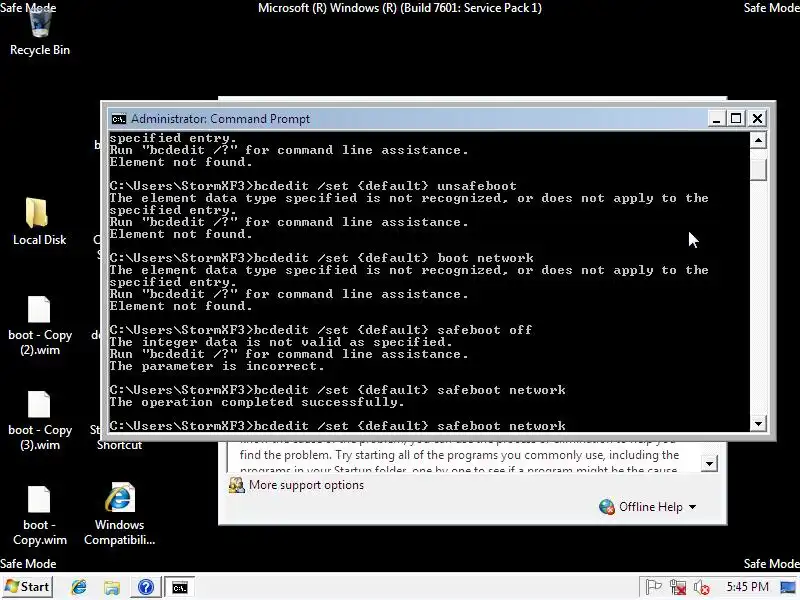Viewport: 800px width, 600px height.
Task: Click 'The integer data is not valid' line
Action: (x=281, y=342)
